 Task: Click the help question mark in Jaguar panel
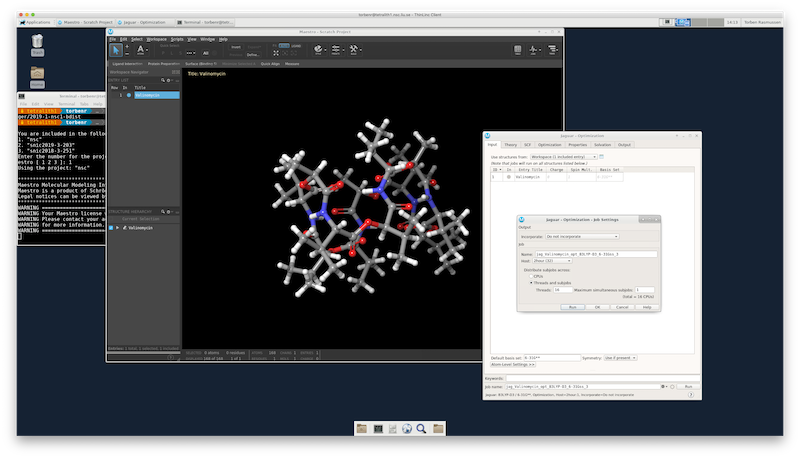(x=690, y=395)
